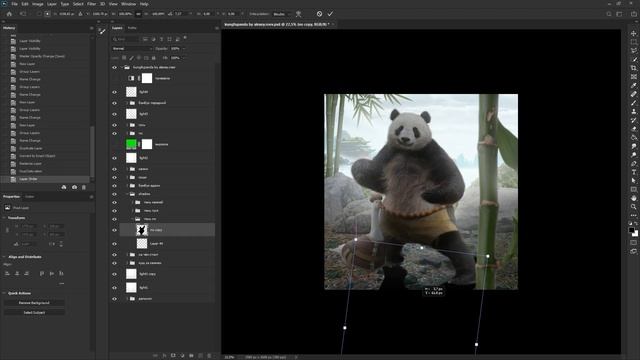Click the add layer style fx icon

164,356
